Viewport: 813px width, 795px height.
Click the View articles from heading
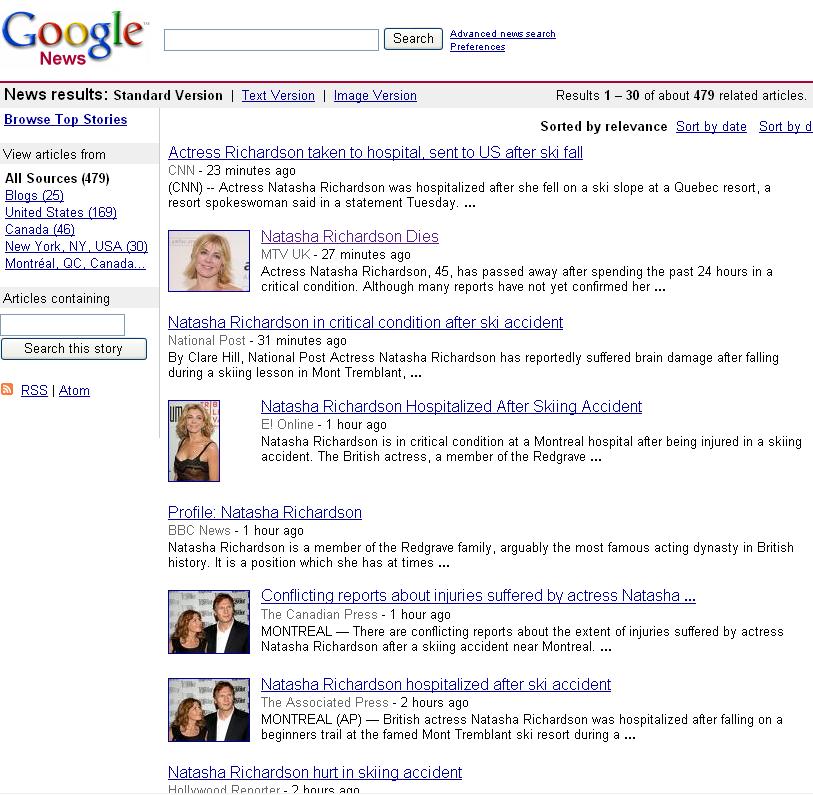pyautogui.click(x=54, y=155)
